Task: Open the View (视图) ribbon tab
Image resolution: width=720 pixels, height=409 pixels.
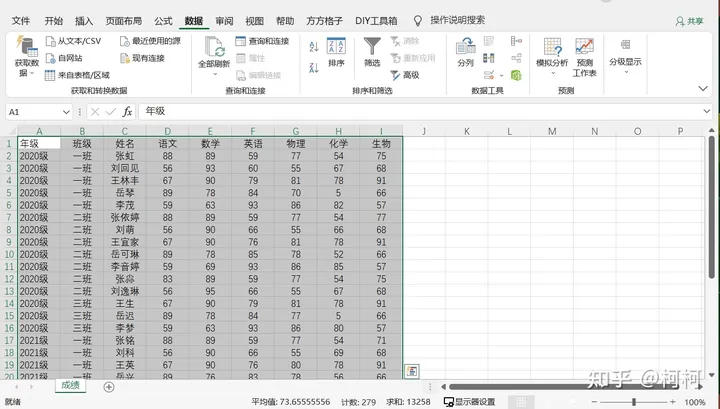Action: pos(255,20)
